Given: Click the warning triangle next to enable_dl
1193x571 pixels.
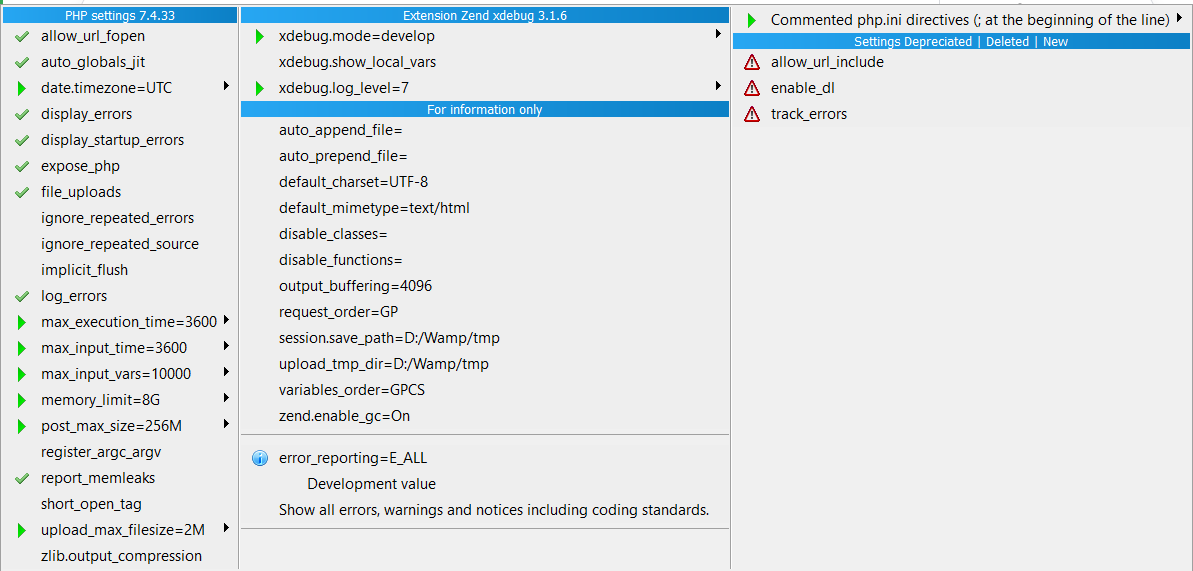Looking at the screenshot, I should pos(752,88).
